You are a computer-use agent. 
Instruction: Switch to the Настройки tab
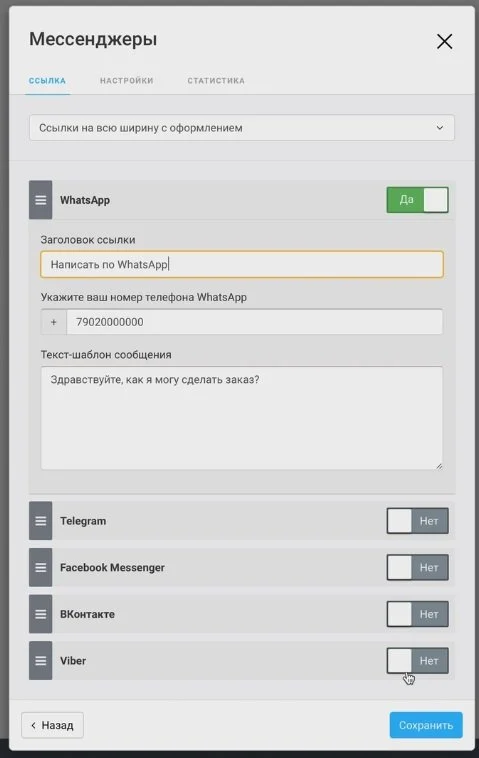127,81
